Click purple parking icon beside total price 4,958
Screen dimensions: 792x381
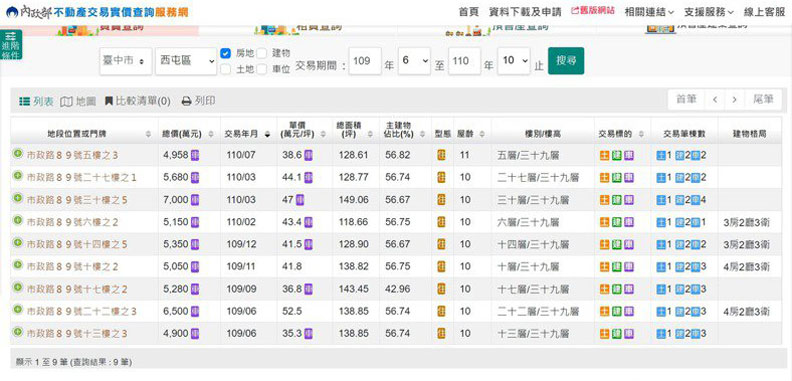(x=195, y=155)
